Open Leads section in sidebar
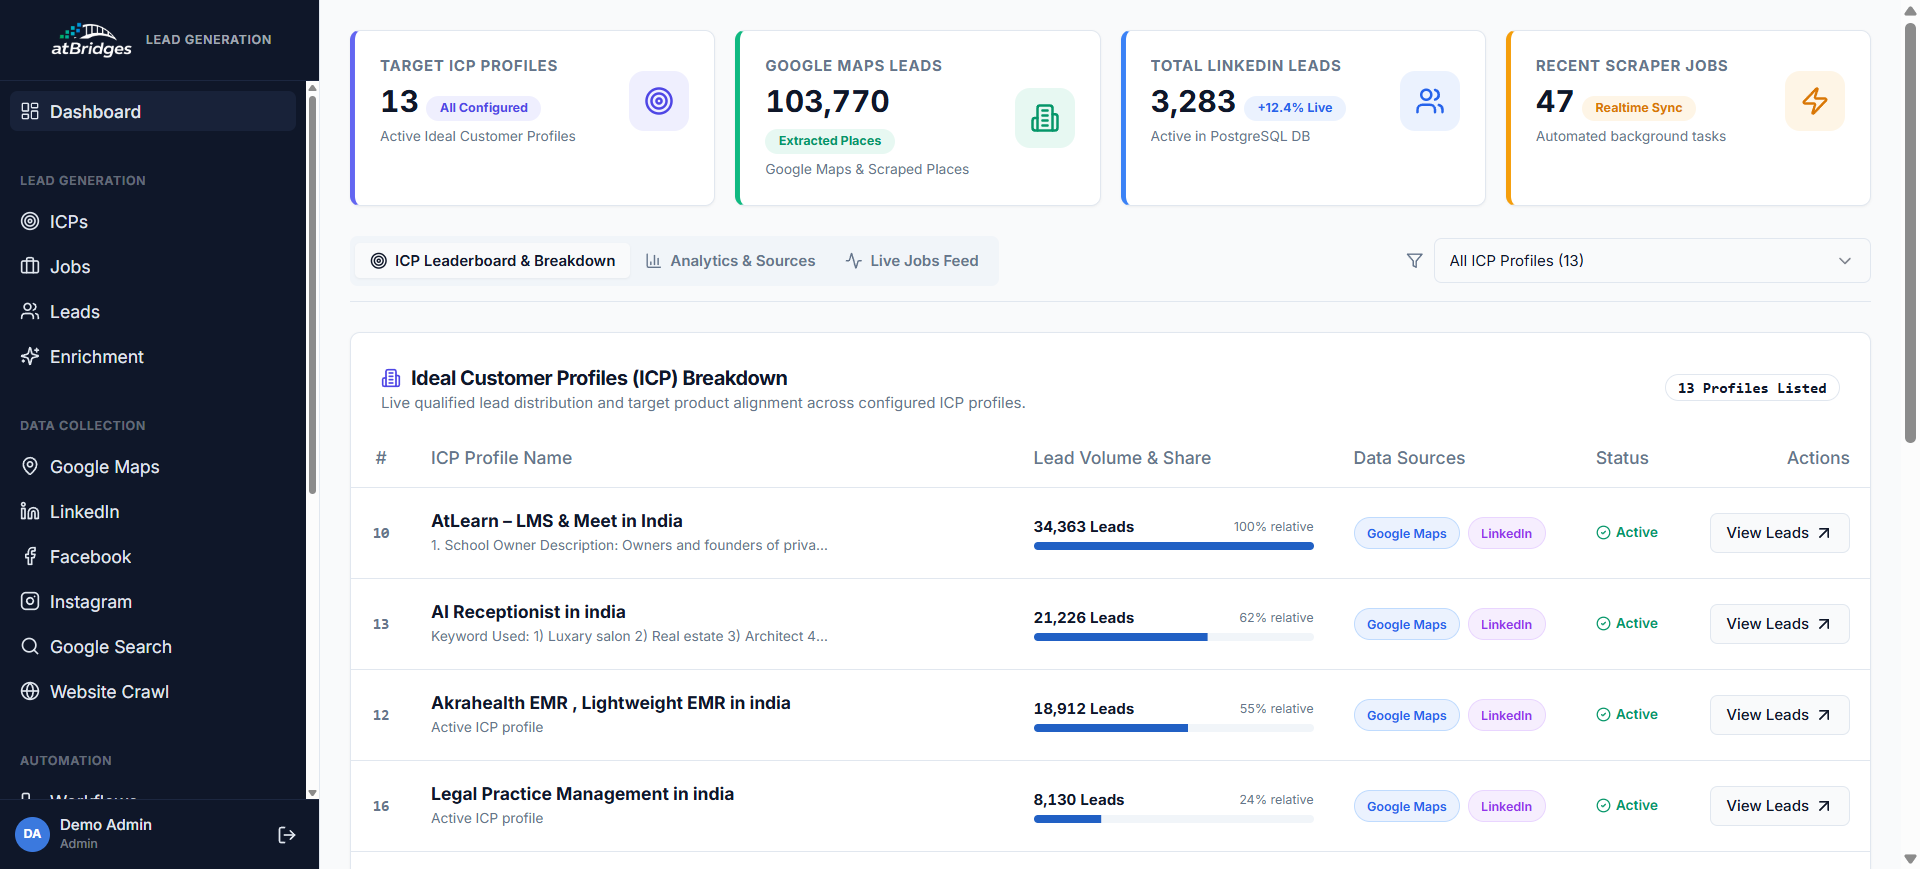The width and height of the screenshot is (1920, 869). (x=153, y=311)
